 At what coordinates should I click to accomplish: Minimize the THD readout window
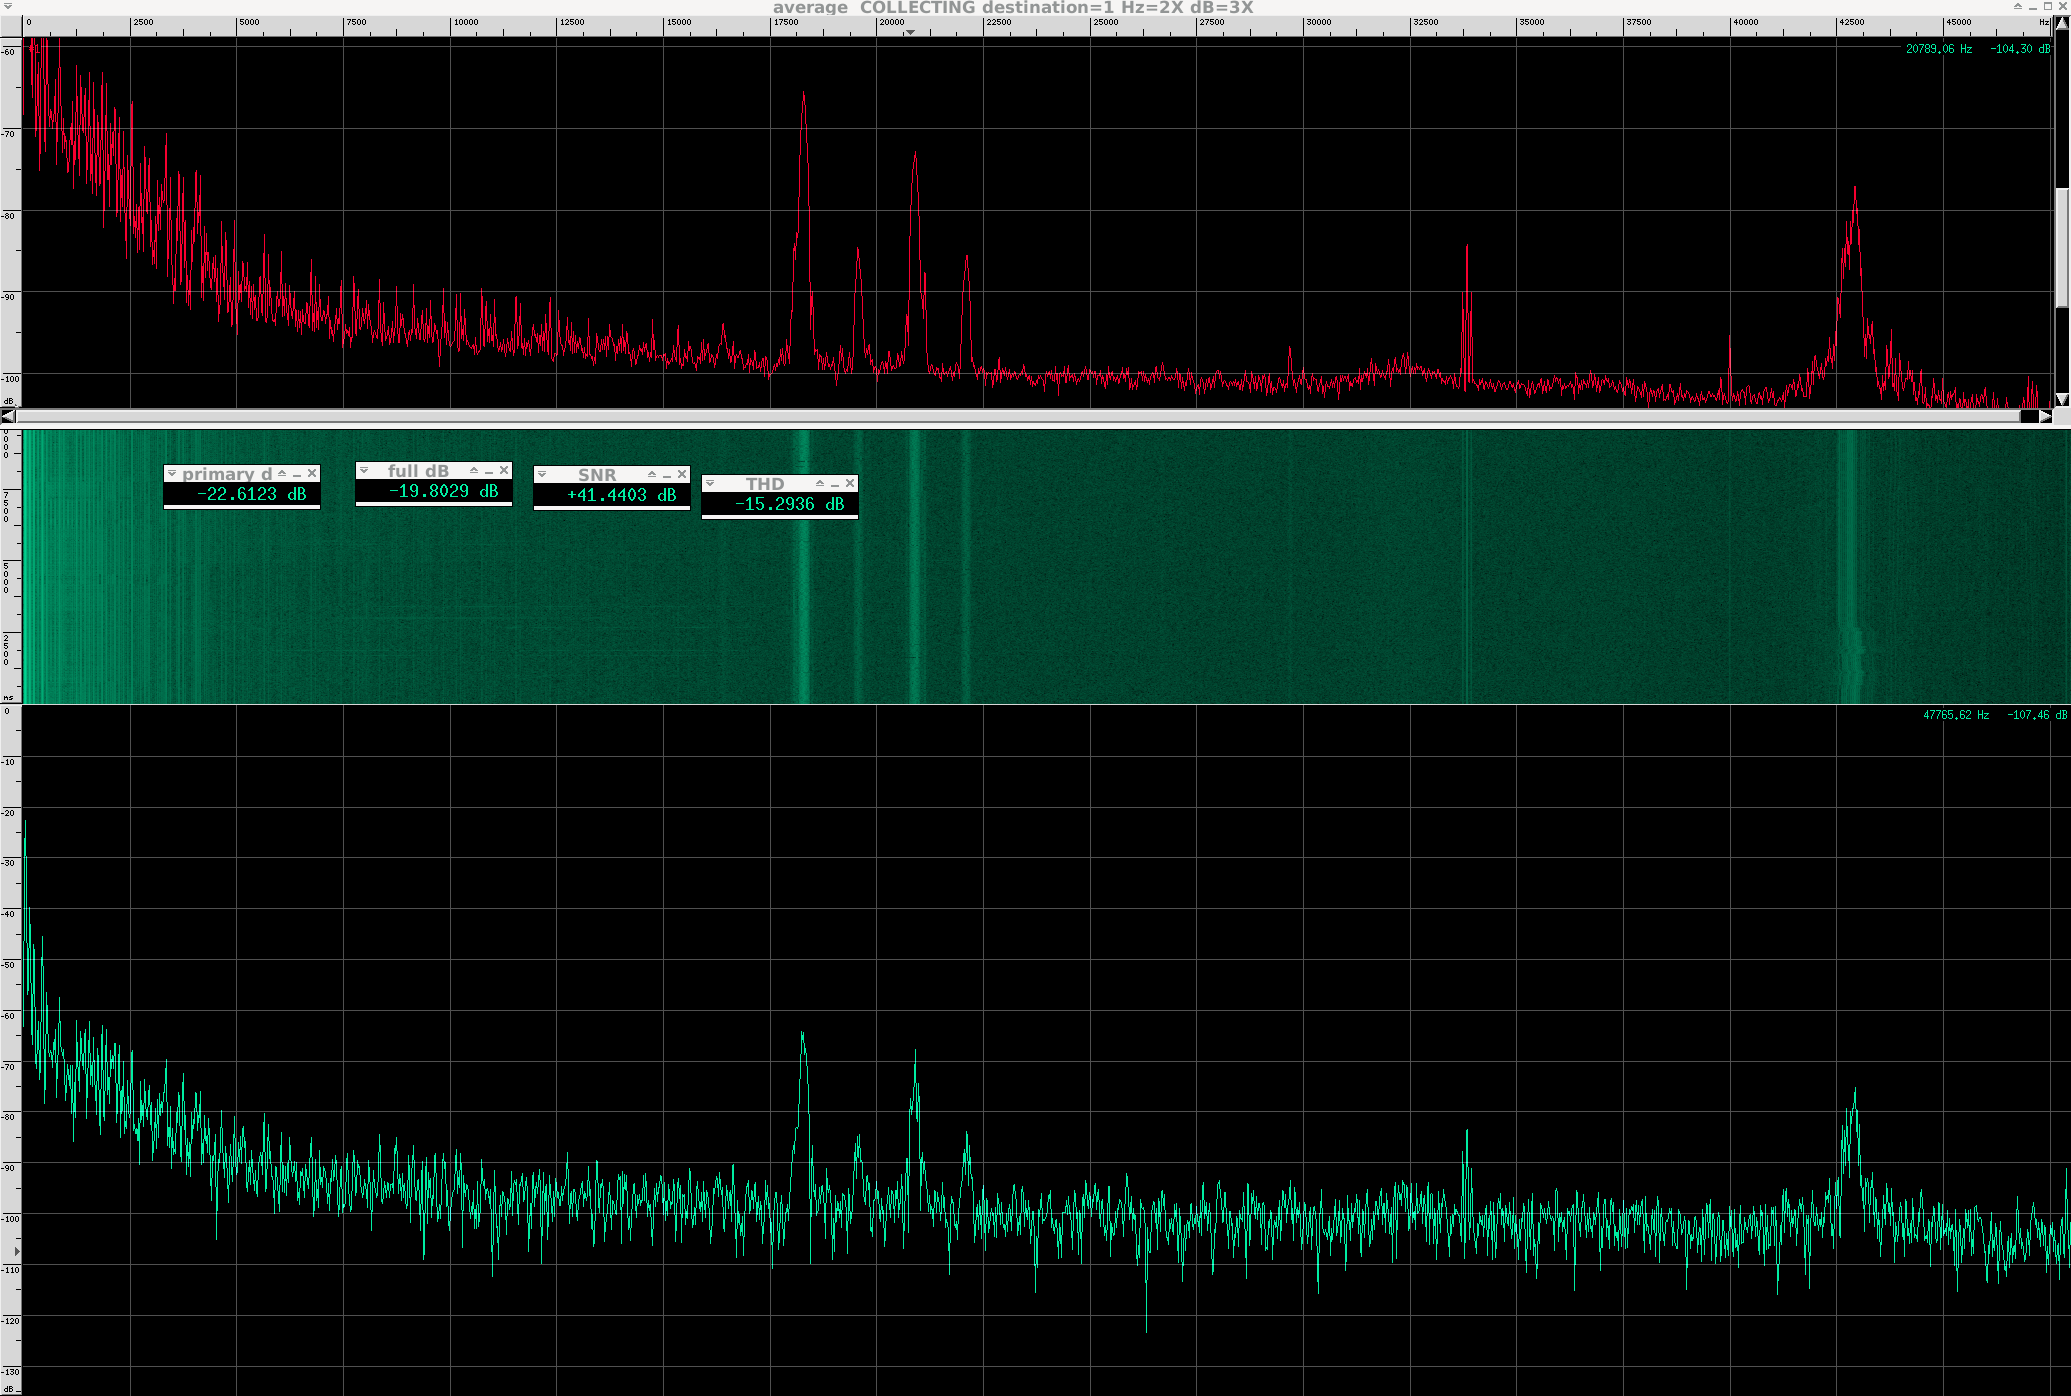(835, 485)
